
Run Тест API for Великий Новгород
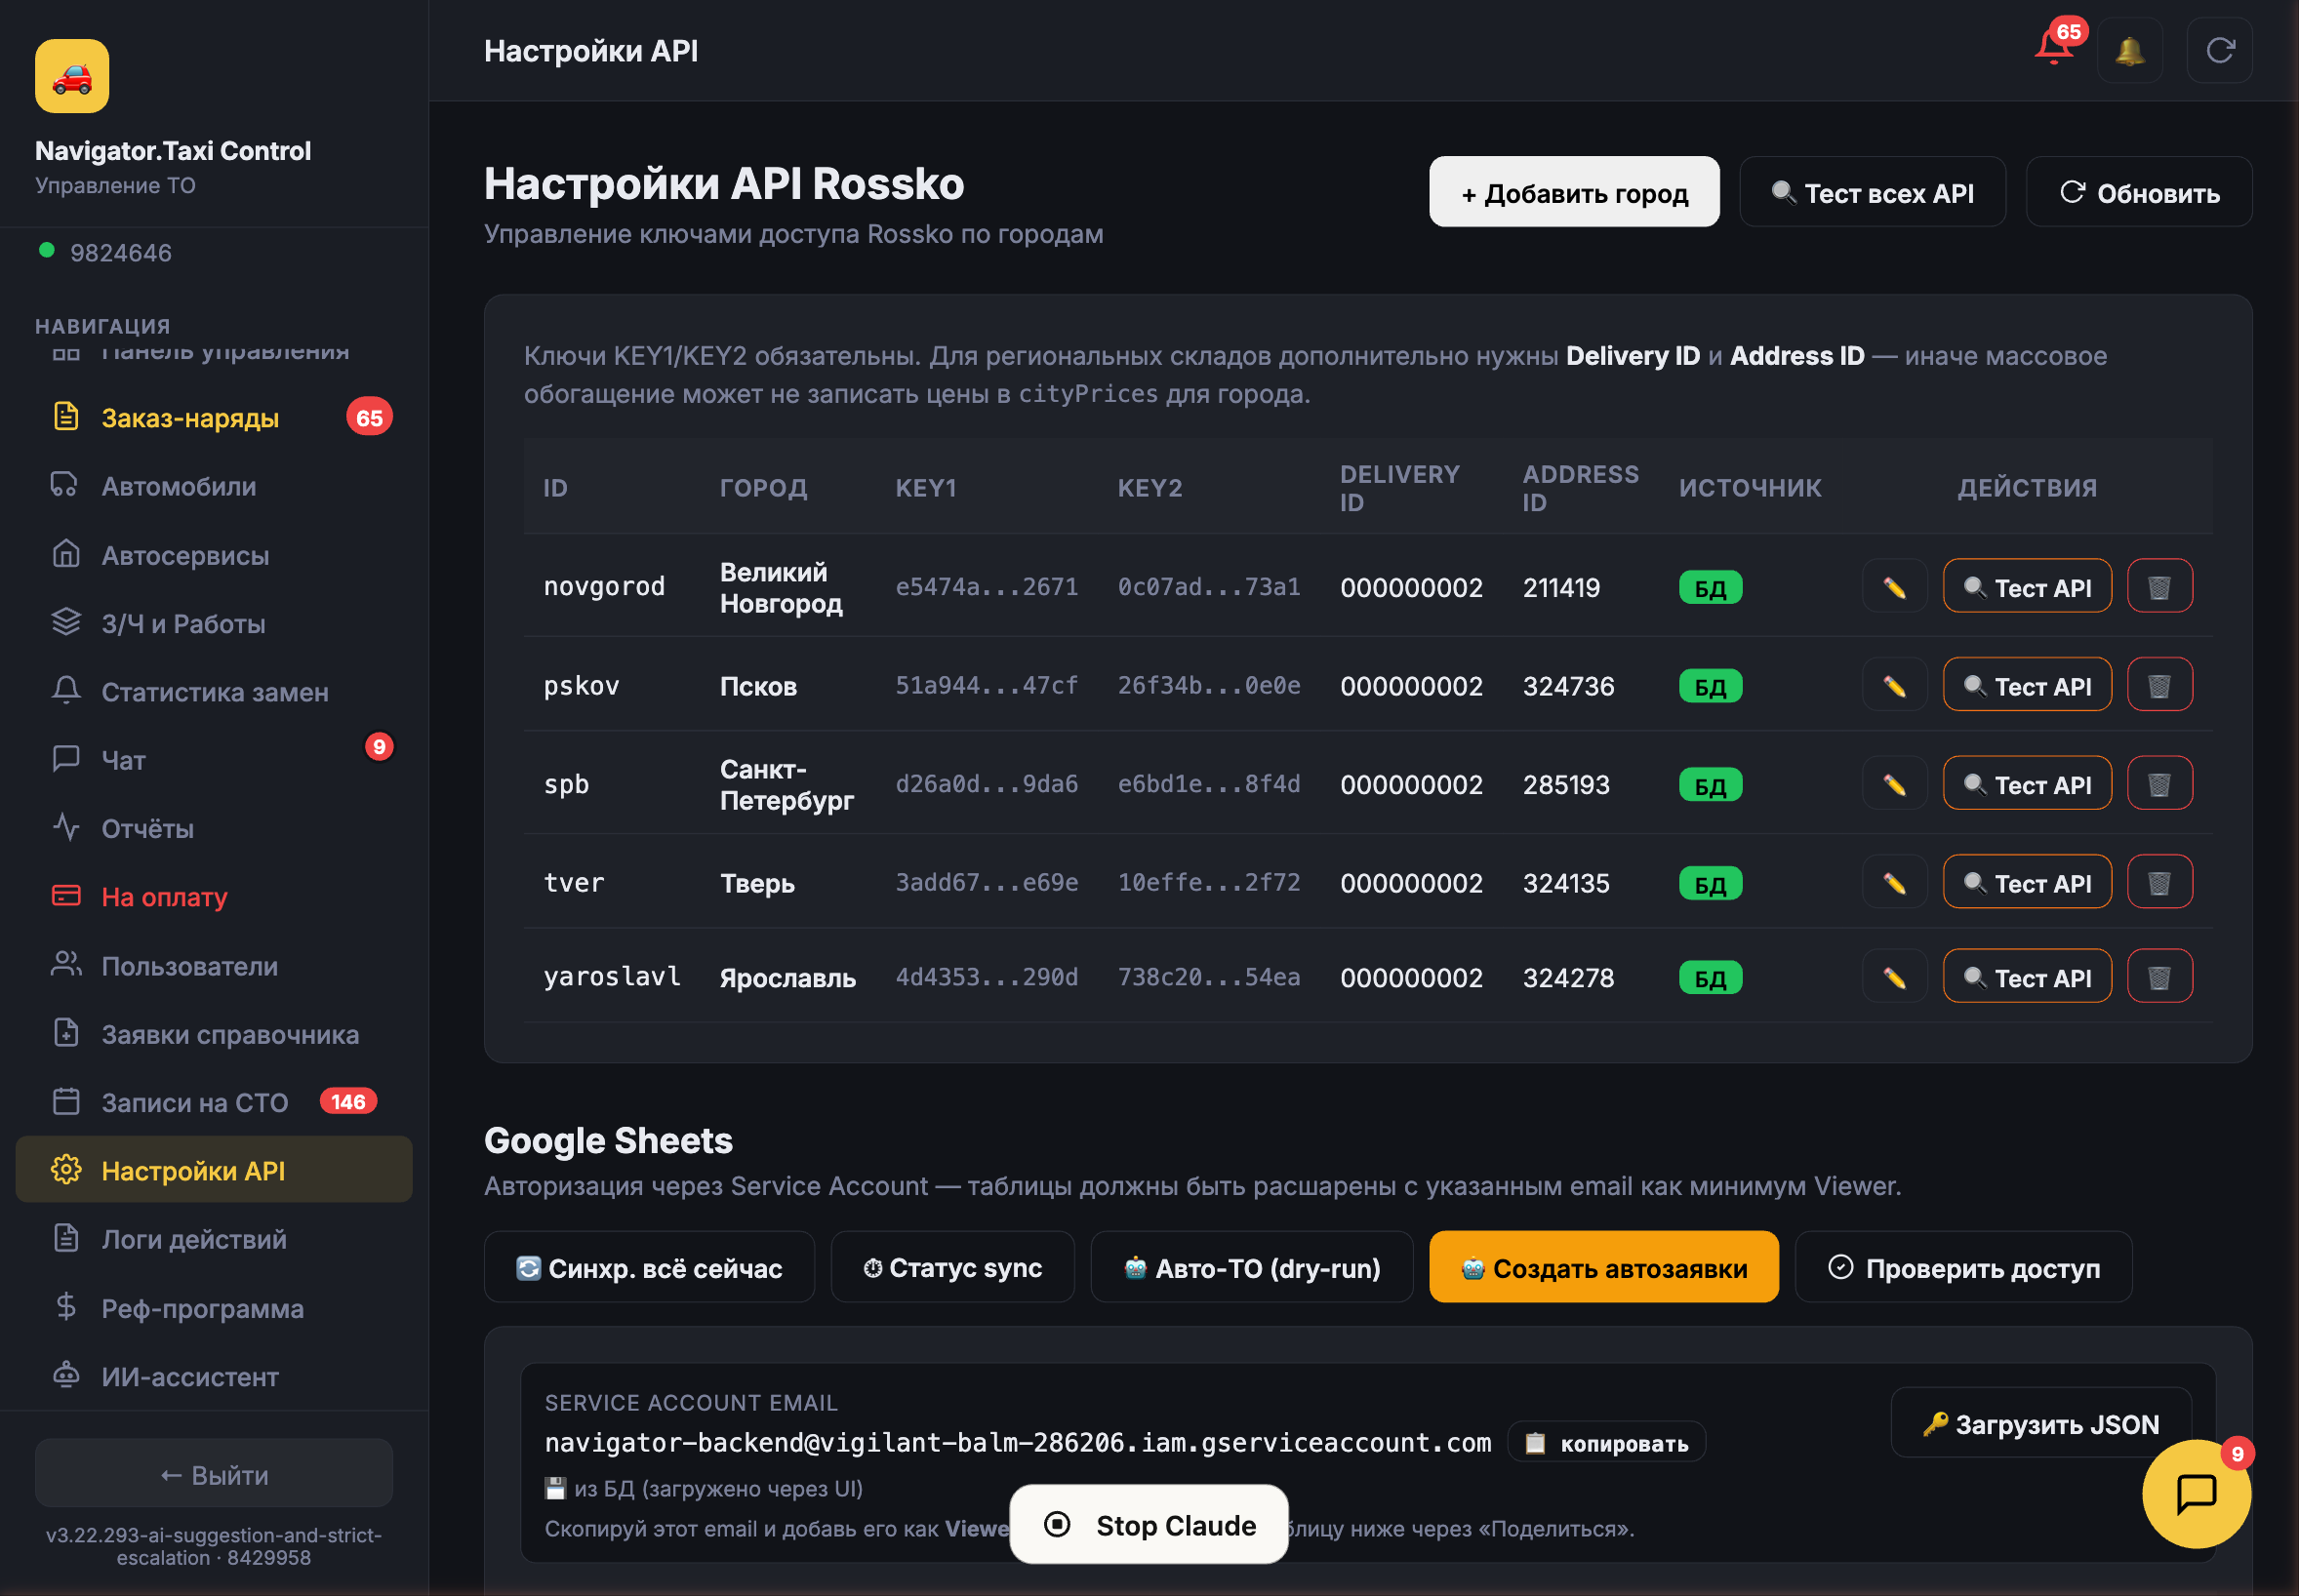tap(2027, 587)
